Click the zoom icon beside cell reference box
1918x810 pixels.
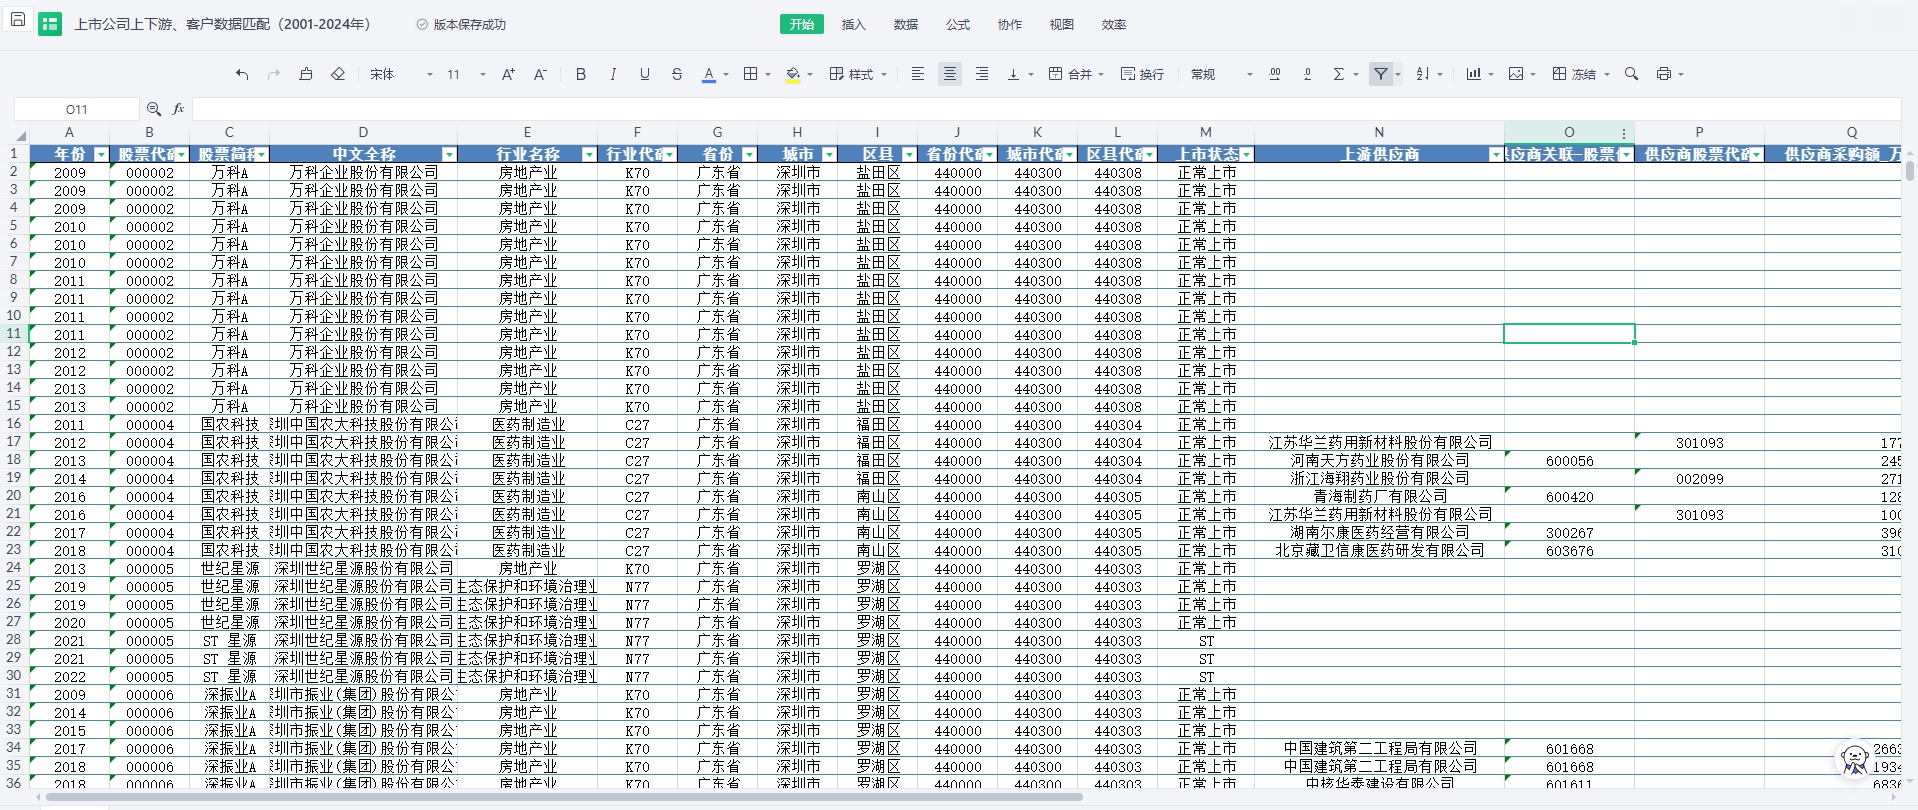coord(154,109)
